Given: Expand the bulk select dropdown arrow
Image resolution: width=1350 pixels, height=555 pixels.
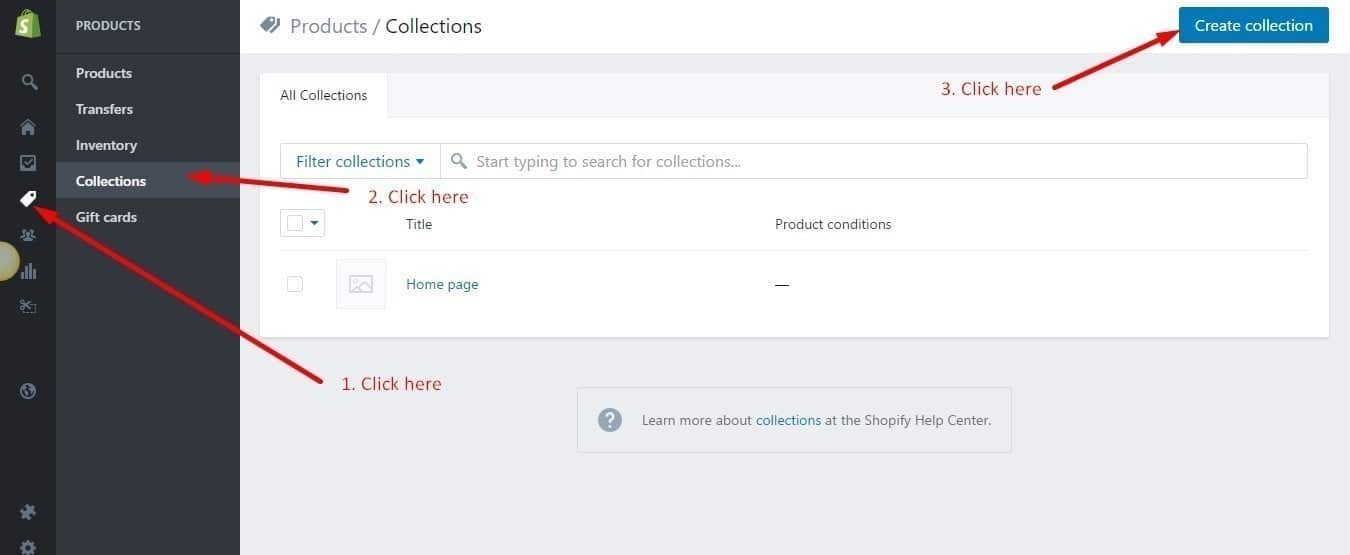Looking at the screenshot, I should click(315, 224).
